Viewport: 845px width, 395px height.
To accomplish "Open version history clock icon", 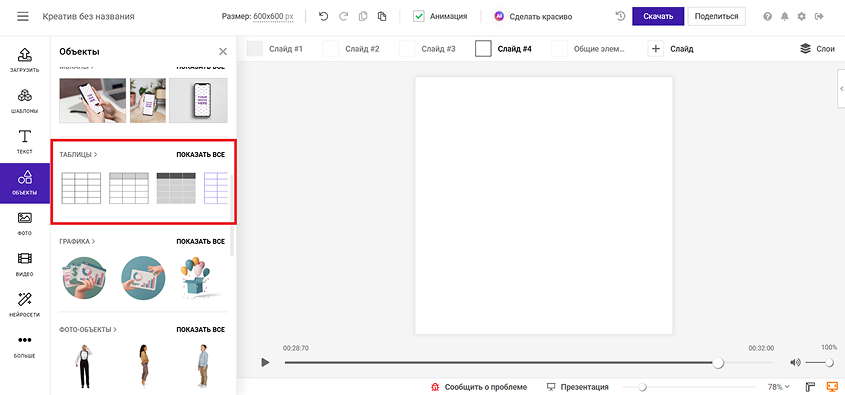I will click(620, 16).
